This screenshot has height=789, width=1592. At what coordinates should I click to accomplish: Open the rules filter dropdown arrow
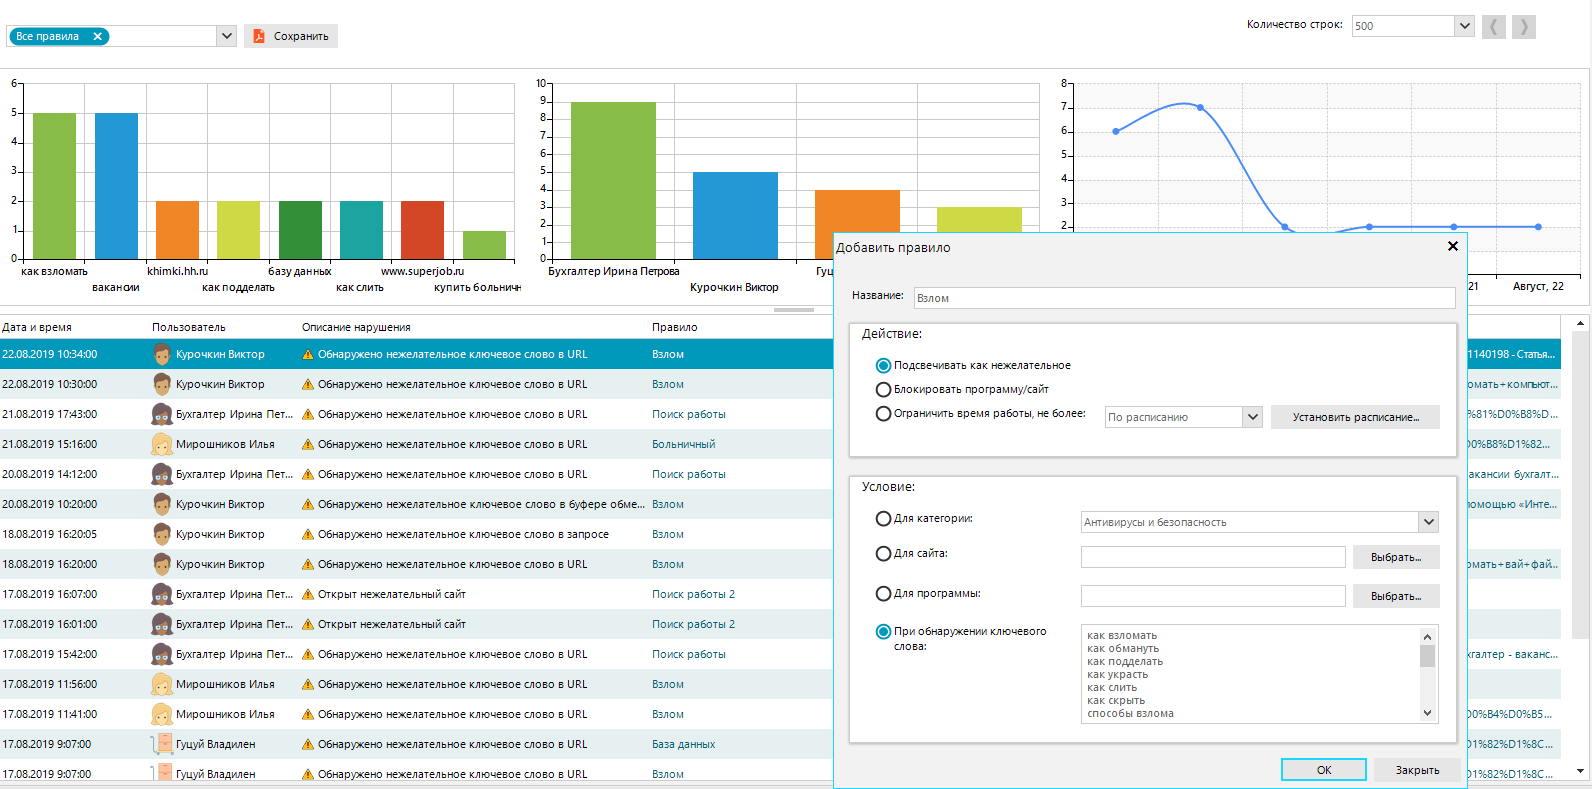(x=227, y=36)
